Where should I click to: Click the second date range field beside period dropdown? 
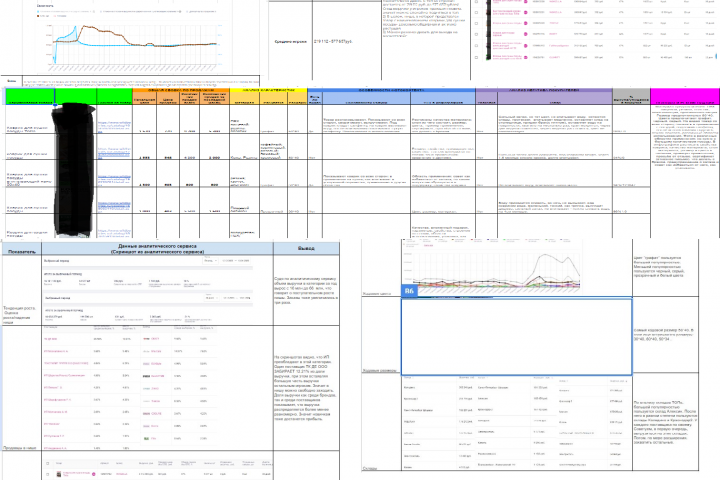coord(237,298)
